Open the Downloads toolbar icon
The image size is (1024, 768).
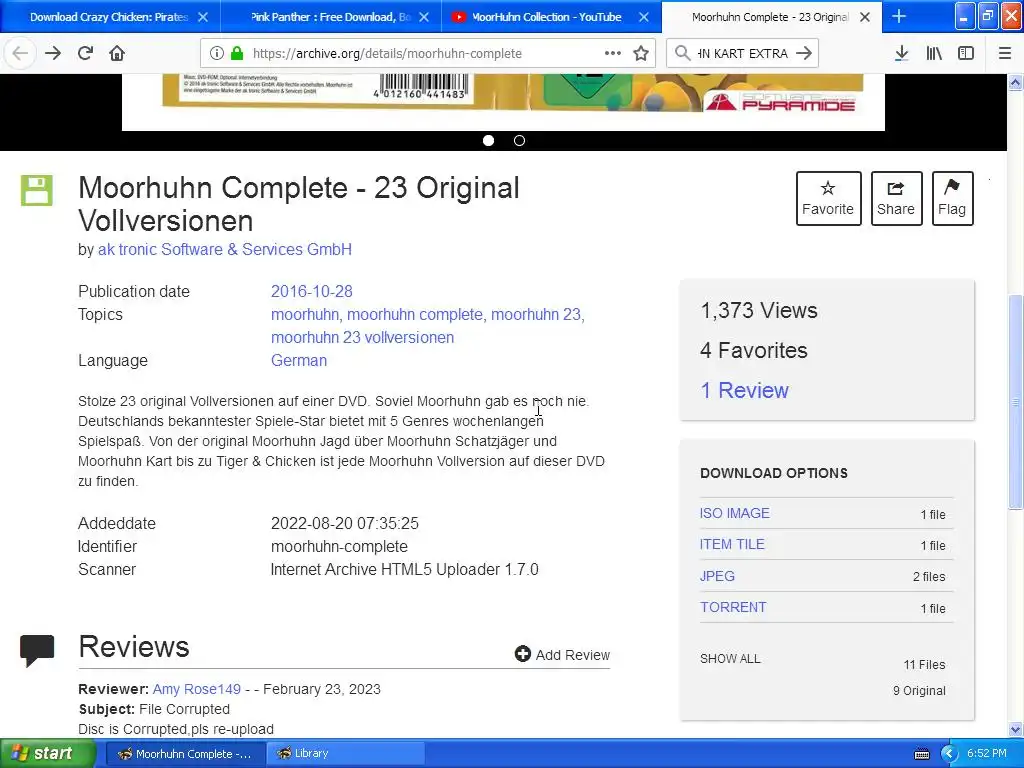[901, 53]
